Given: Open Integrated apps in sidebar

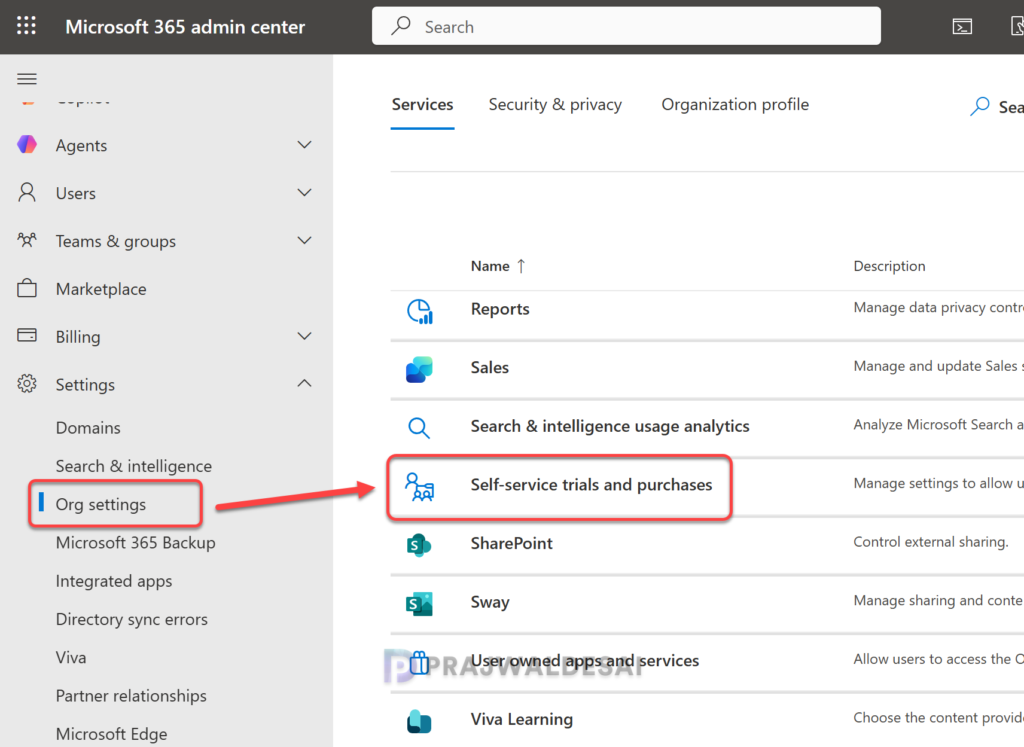Looking at the screenshot, I should click(114, 581).
